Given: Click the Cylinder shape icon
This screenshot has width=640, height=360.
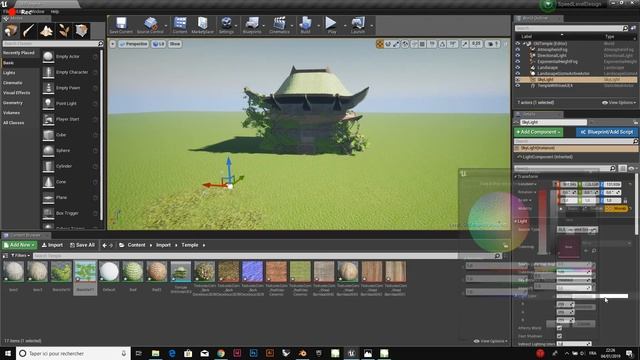Looking at the screenshot, I should click(x=48, y=166).
